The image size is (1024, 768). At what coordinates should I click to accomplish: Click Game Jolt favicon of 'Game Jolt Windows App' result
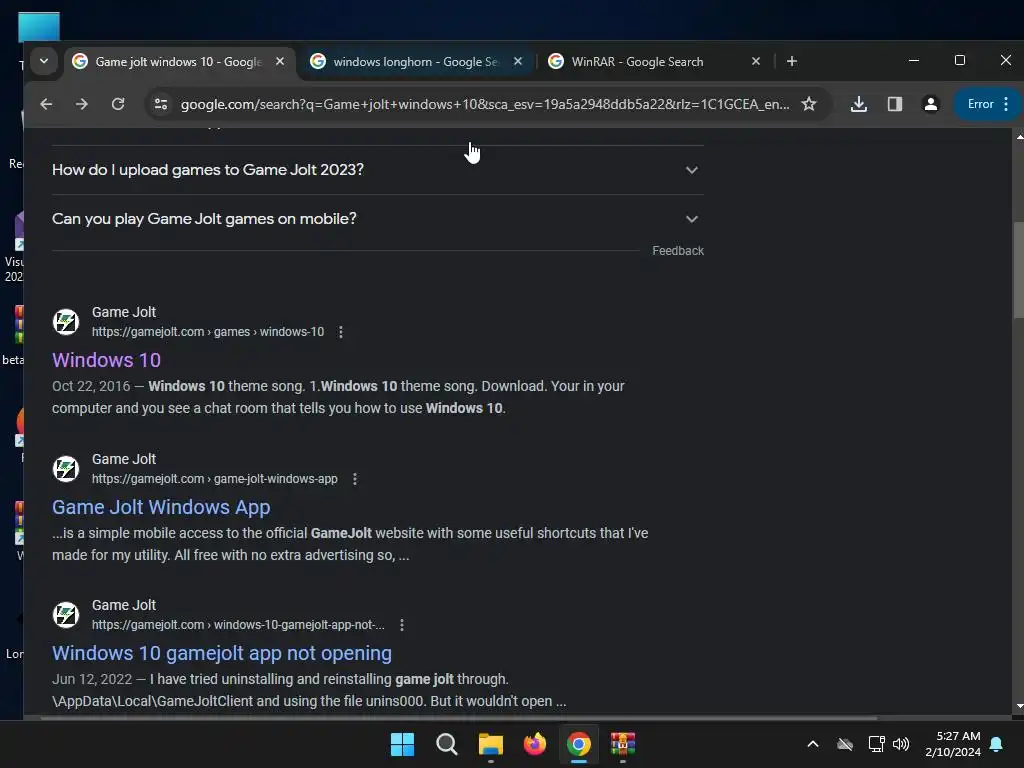[x=66, y=469]
